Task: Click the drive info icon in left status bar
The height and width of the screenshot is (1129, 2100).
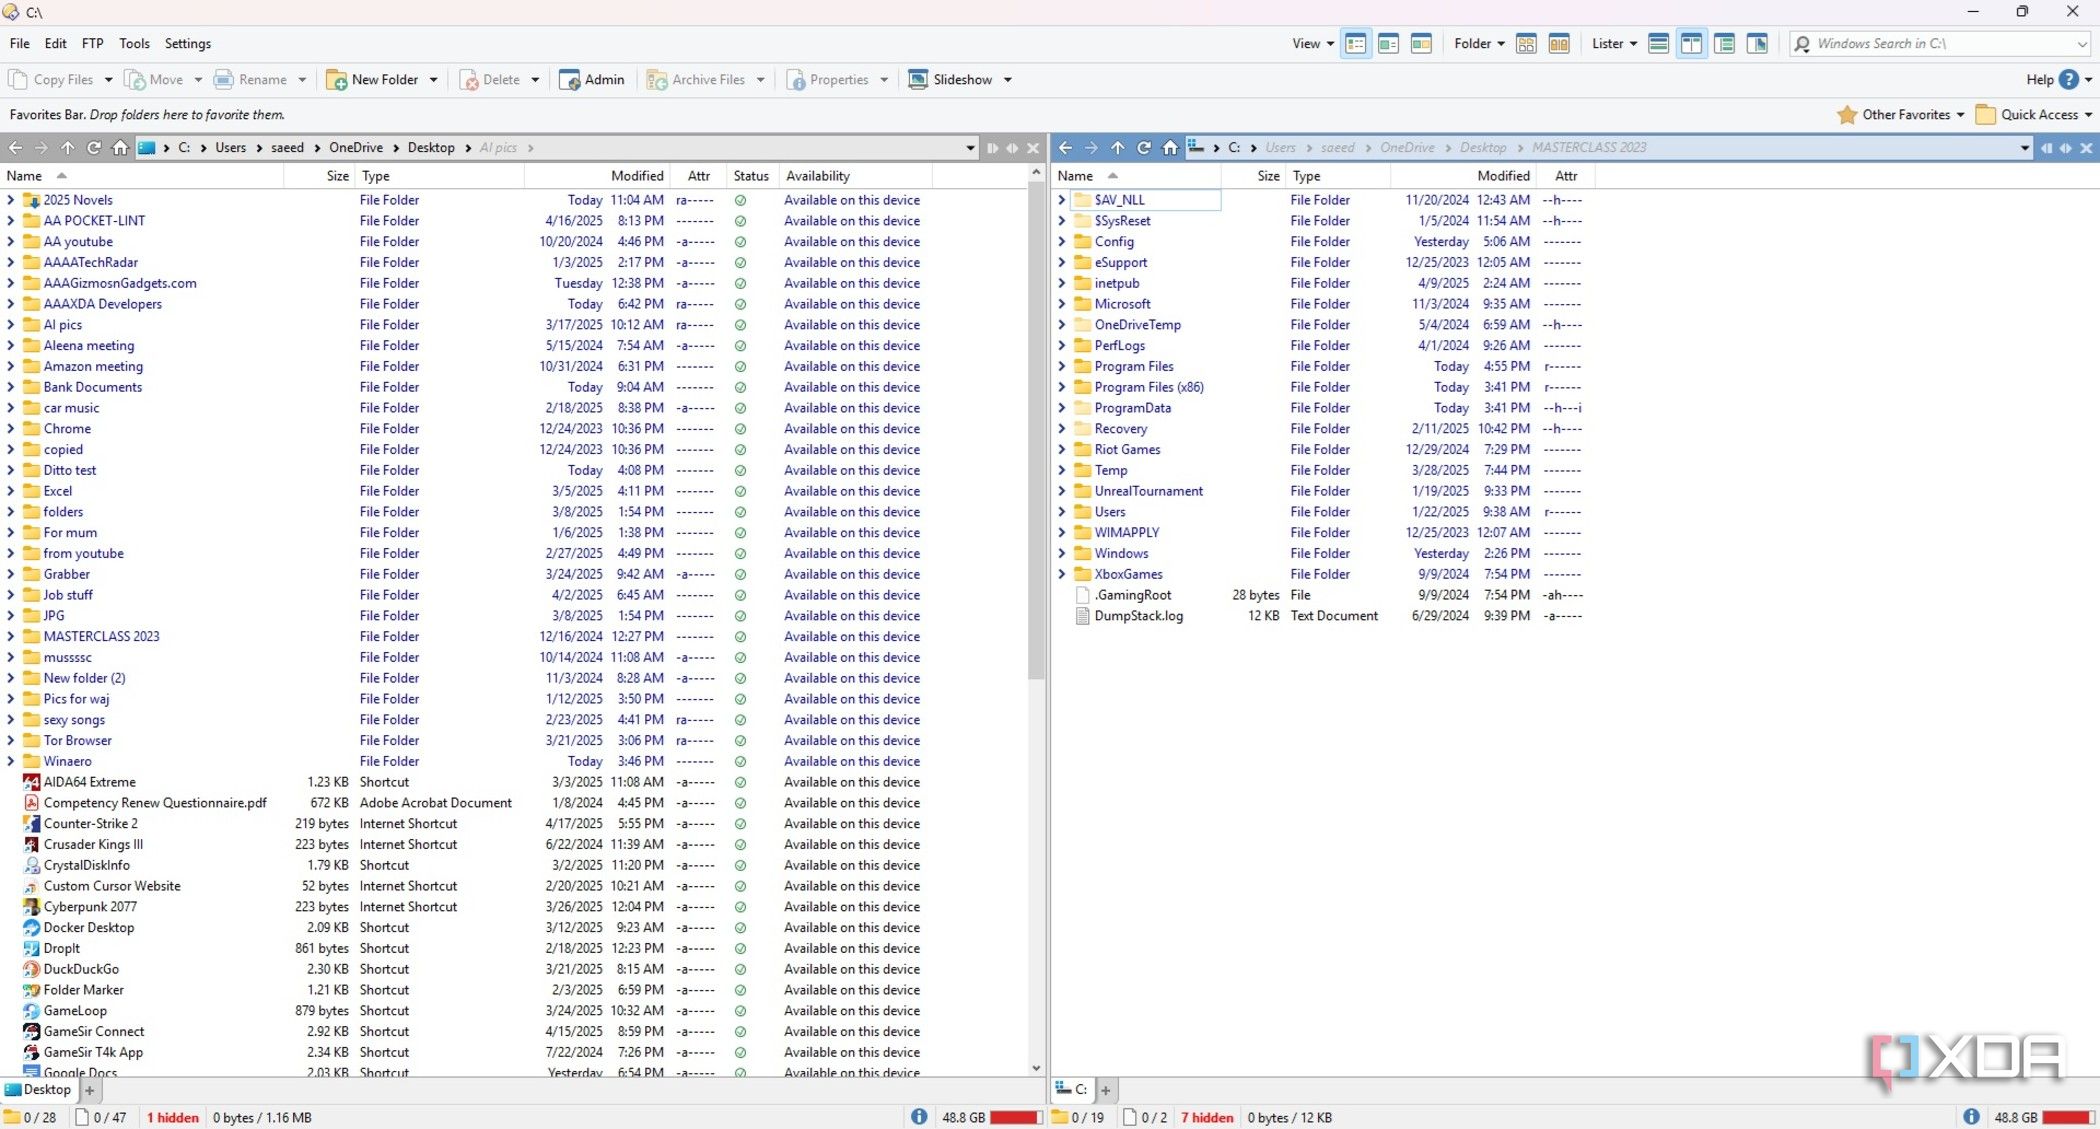Action: [x=919, y=1117]
